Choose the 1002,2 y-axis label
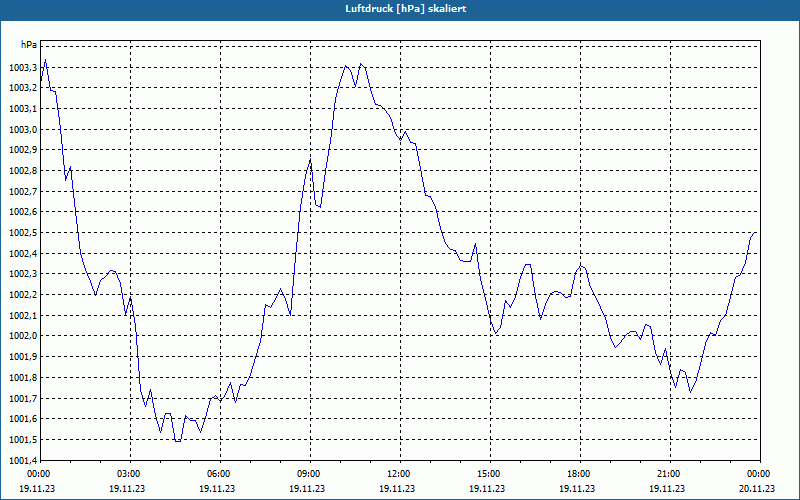Screen dimensions: 800x500 coord(23,295)
